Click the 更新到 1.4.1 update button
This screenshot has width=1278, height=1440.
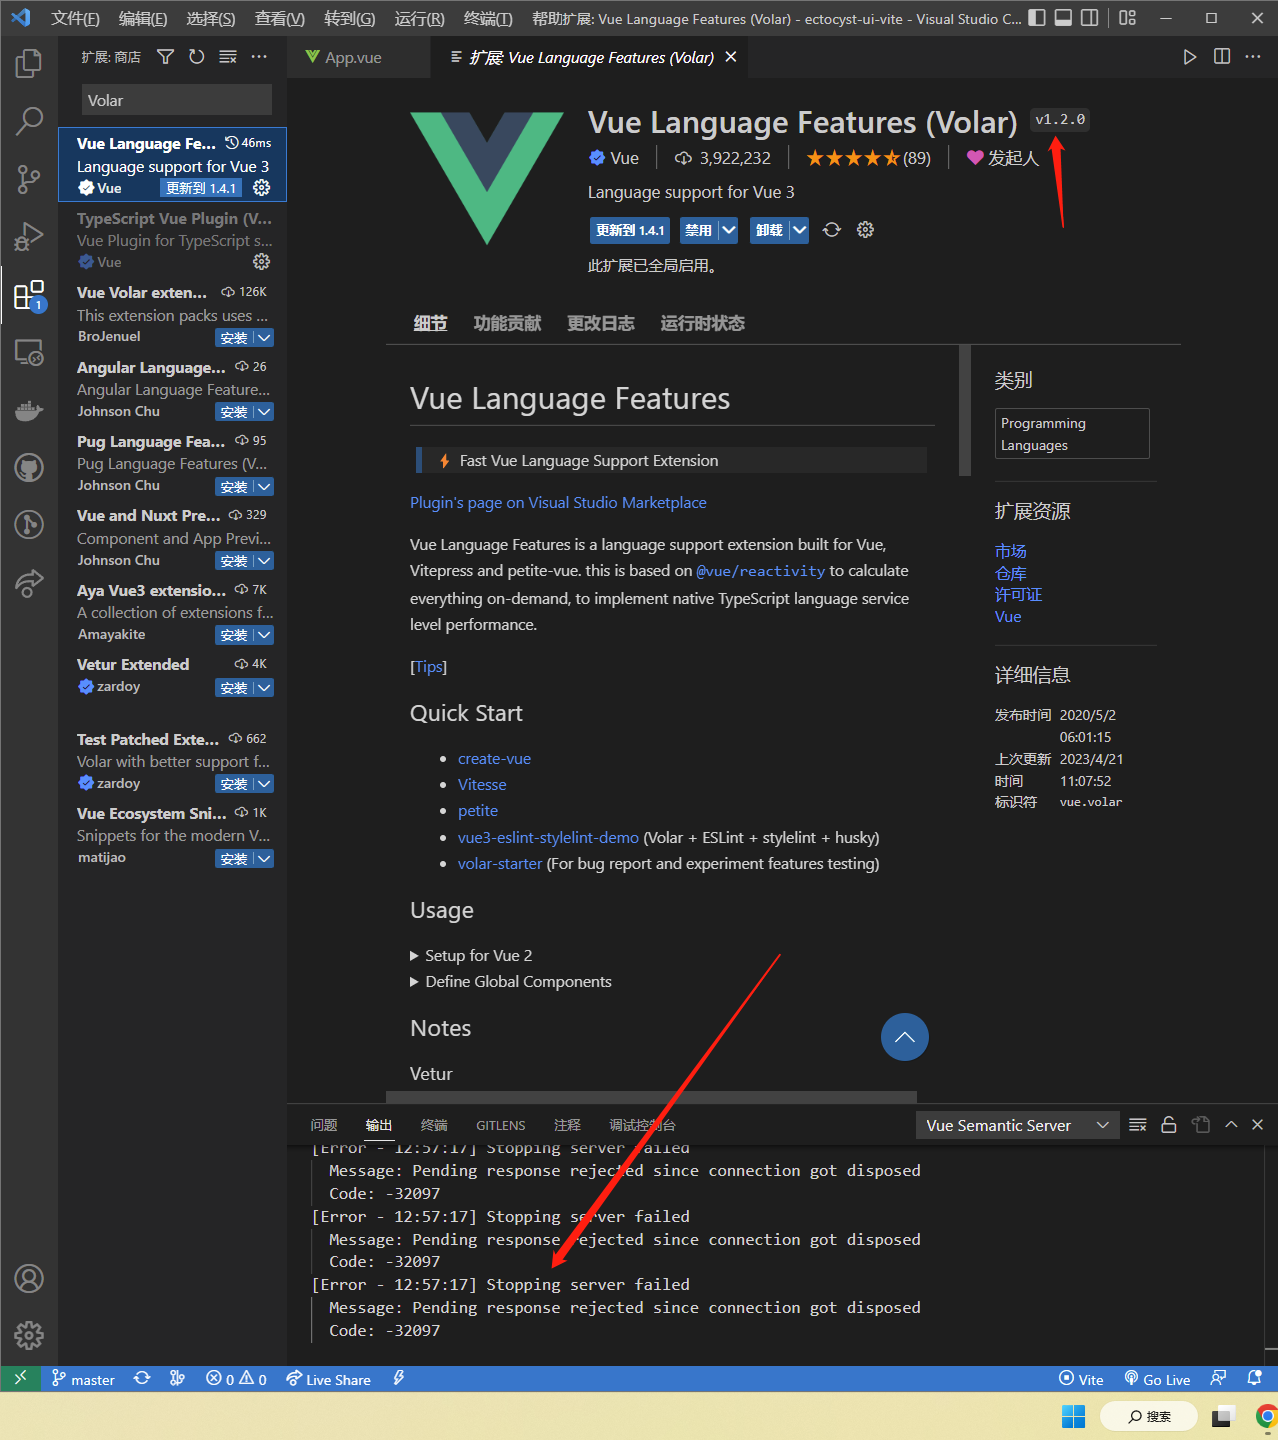tap(629, 230)
